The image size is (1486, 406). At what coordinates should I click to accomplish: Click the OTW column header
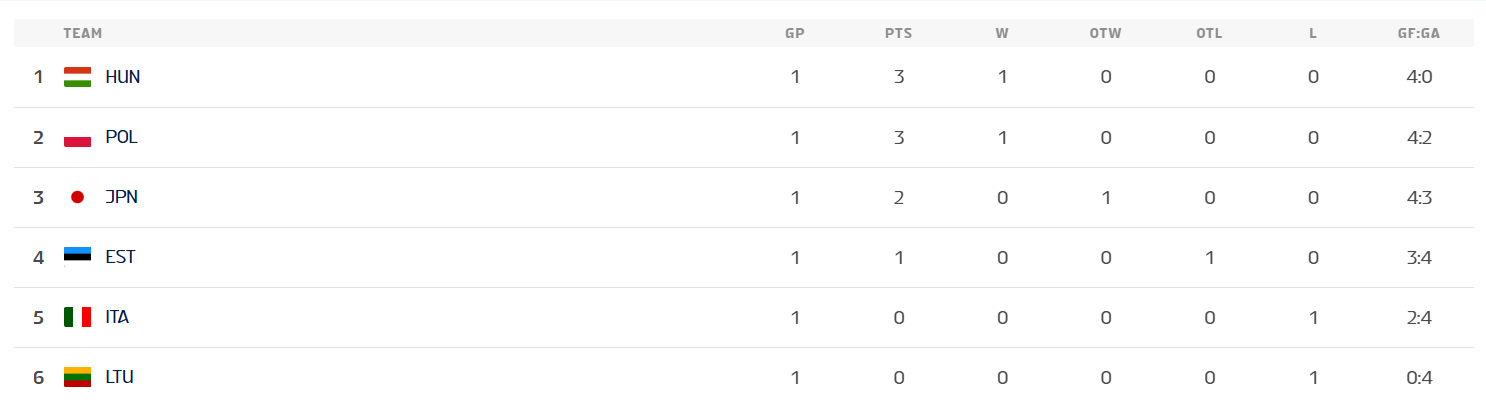pyautogui.click(x=1105, y=33)
